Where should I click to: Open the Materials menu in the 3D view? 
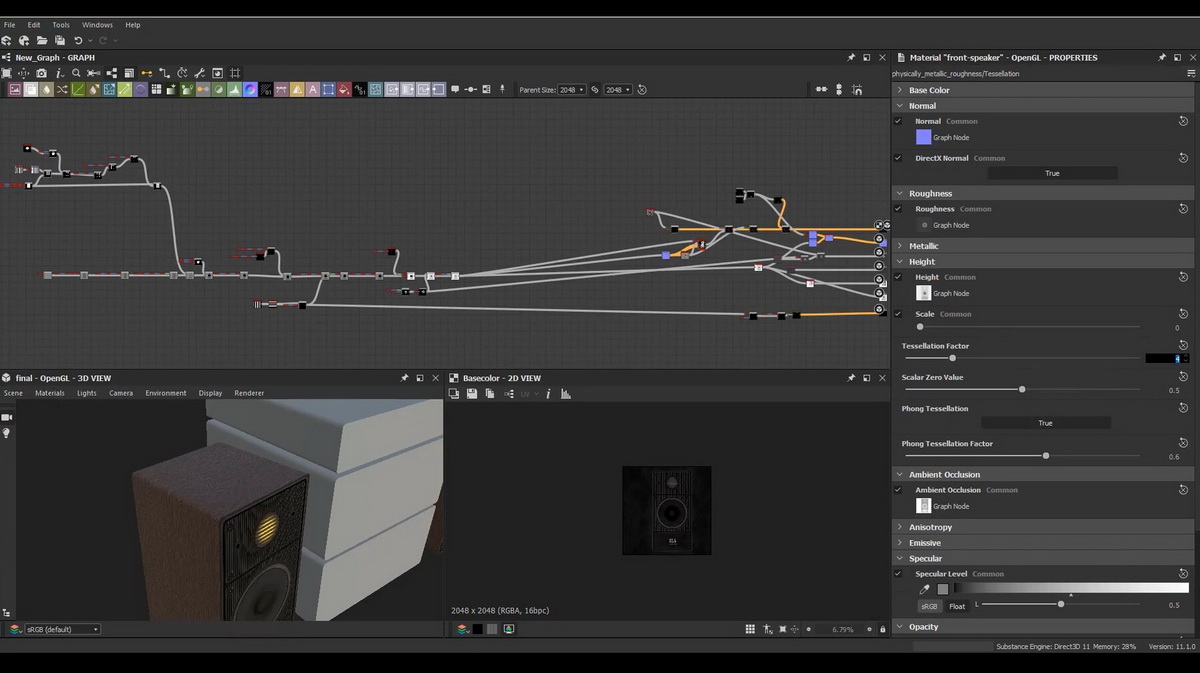[50, 393]
